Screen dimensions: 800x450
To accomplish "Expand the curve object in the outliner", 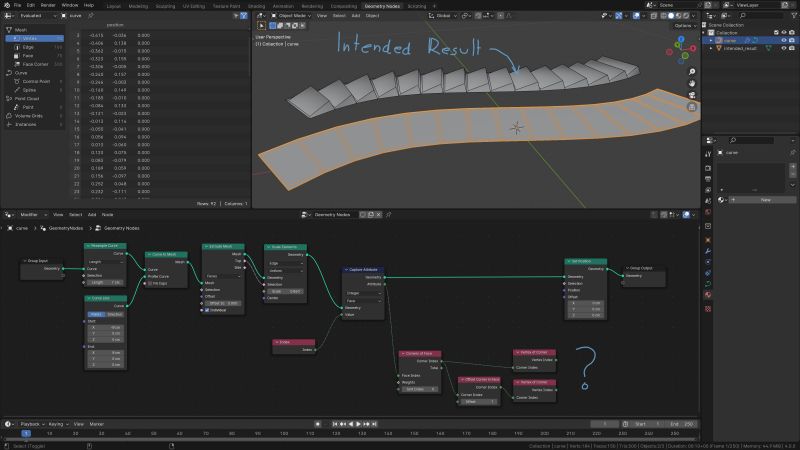I will click(x=711, y=40).
